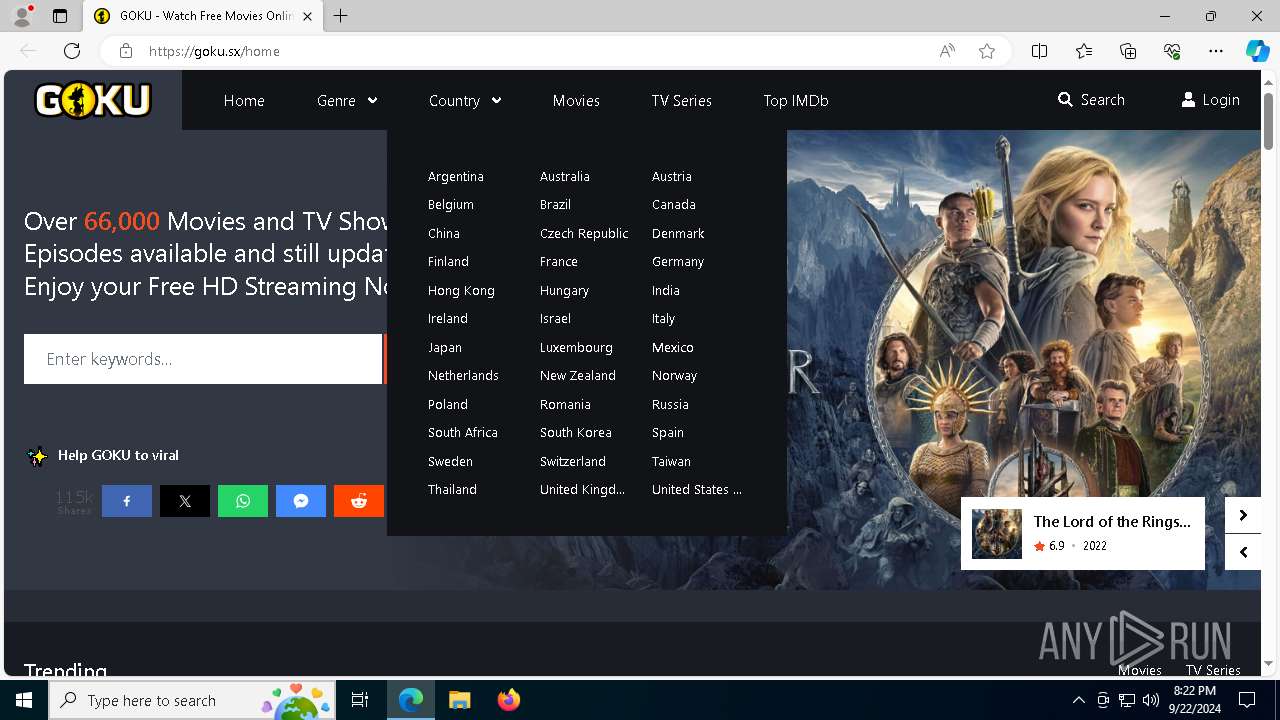View site information lock icon

tap(126, 51)
